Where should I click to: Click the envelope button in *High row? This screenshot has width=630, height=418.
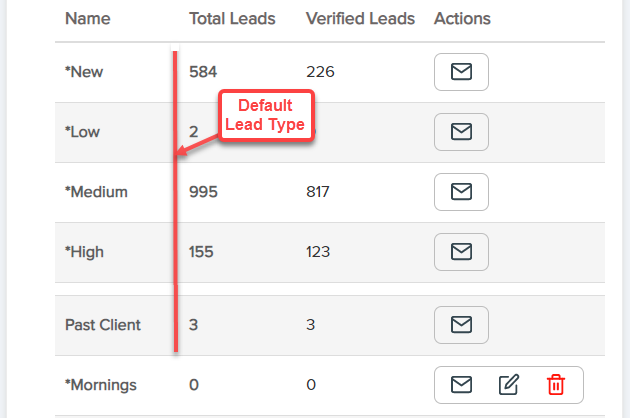click(x=461, y=252)
